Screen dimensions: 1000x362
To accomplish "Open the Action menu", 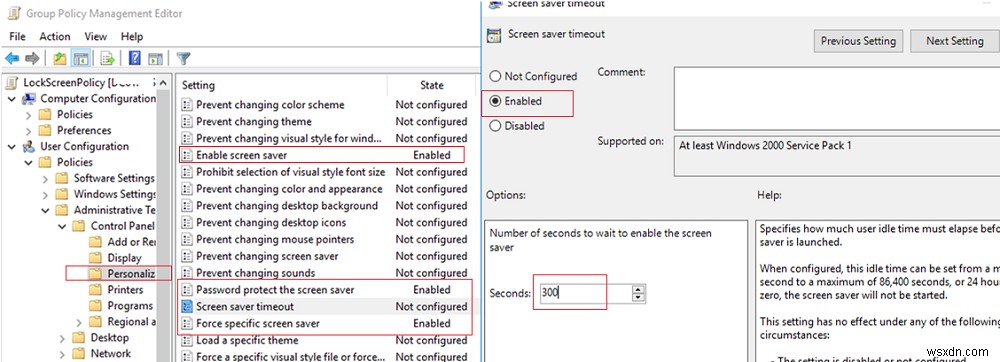I will tap(55, 36).
